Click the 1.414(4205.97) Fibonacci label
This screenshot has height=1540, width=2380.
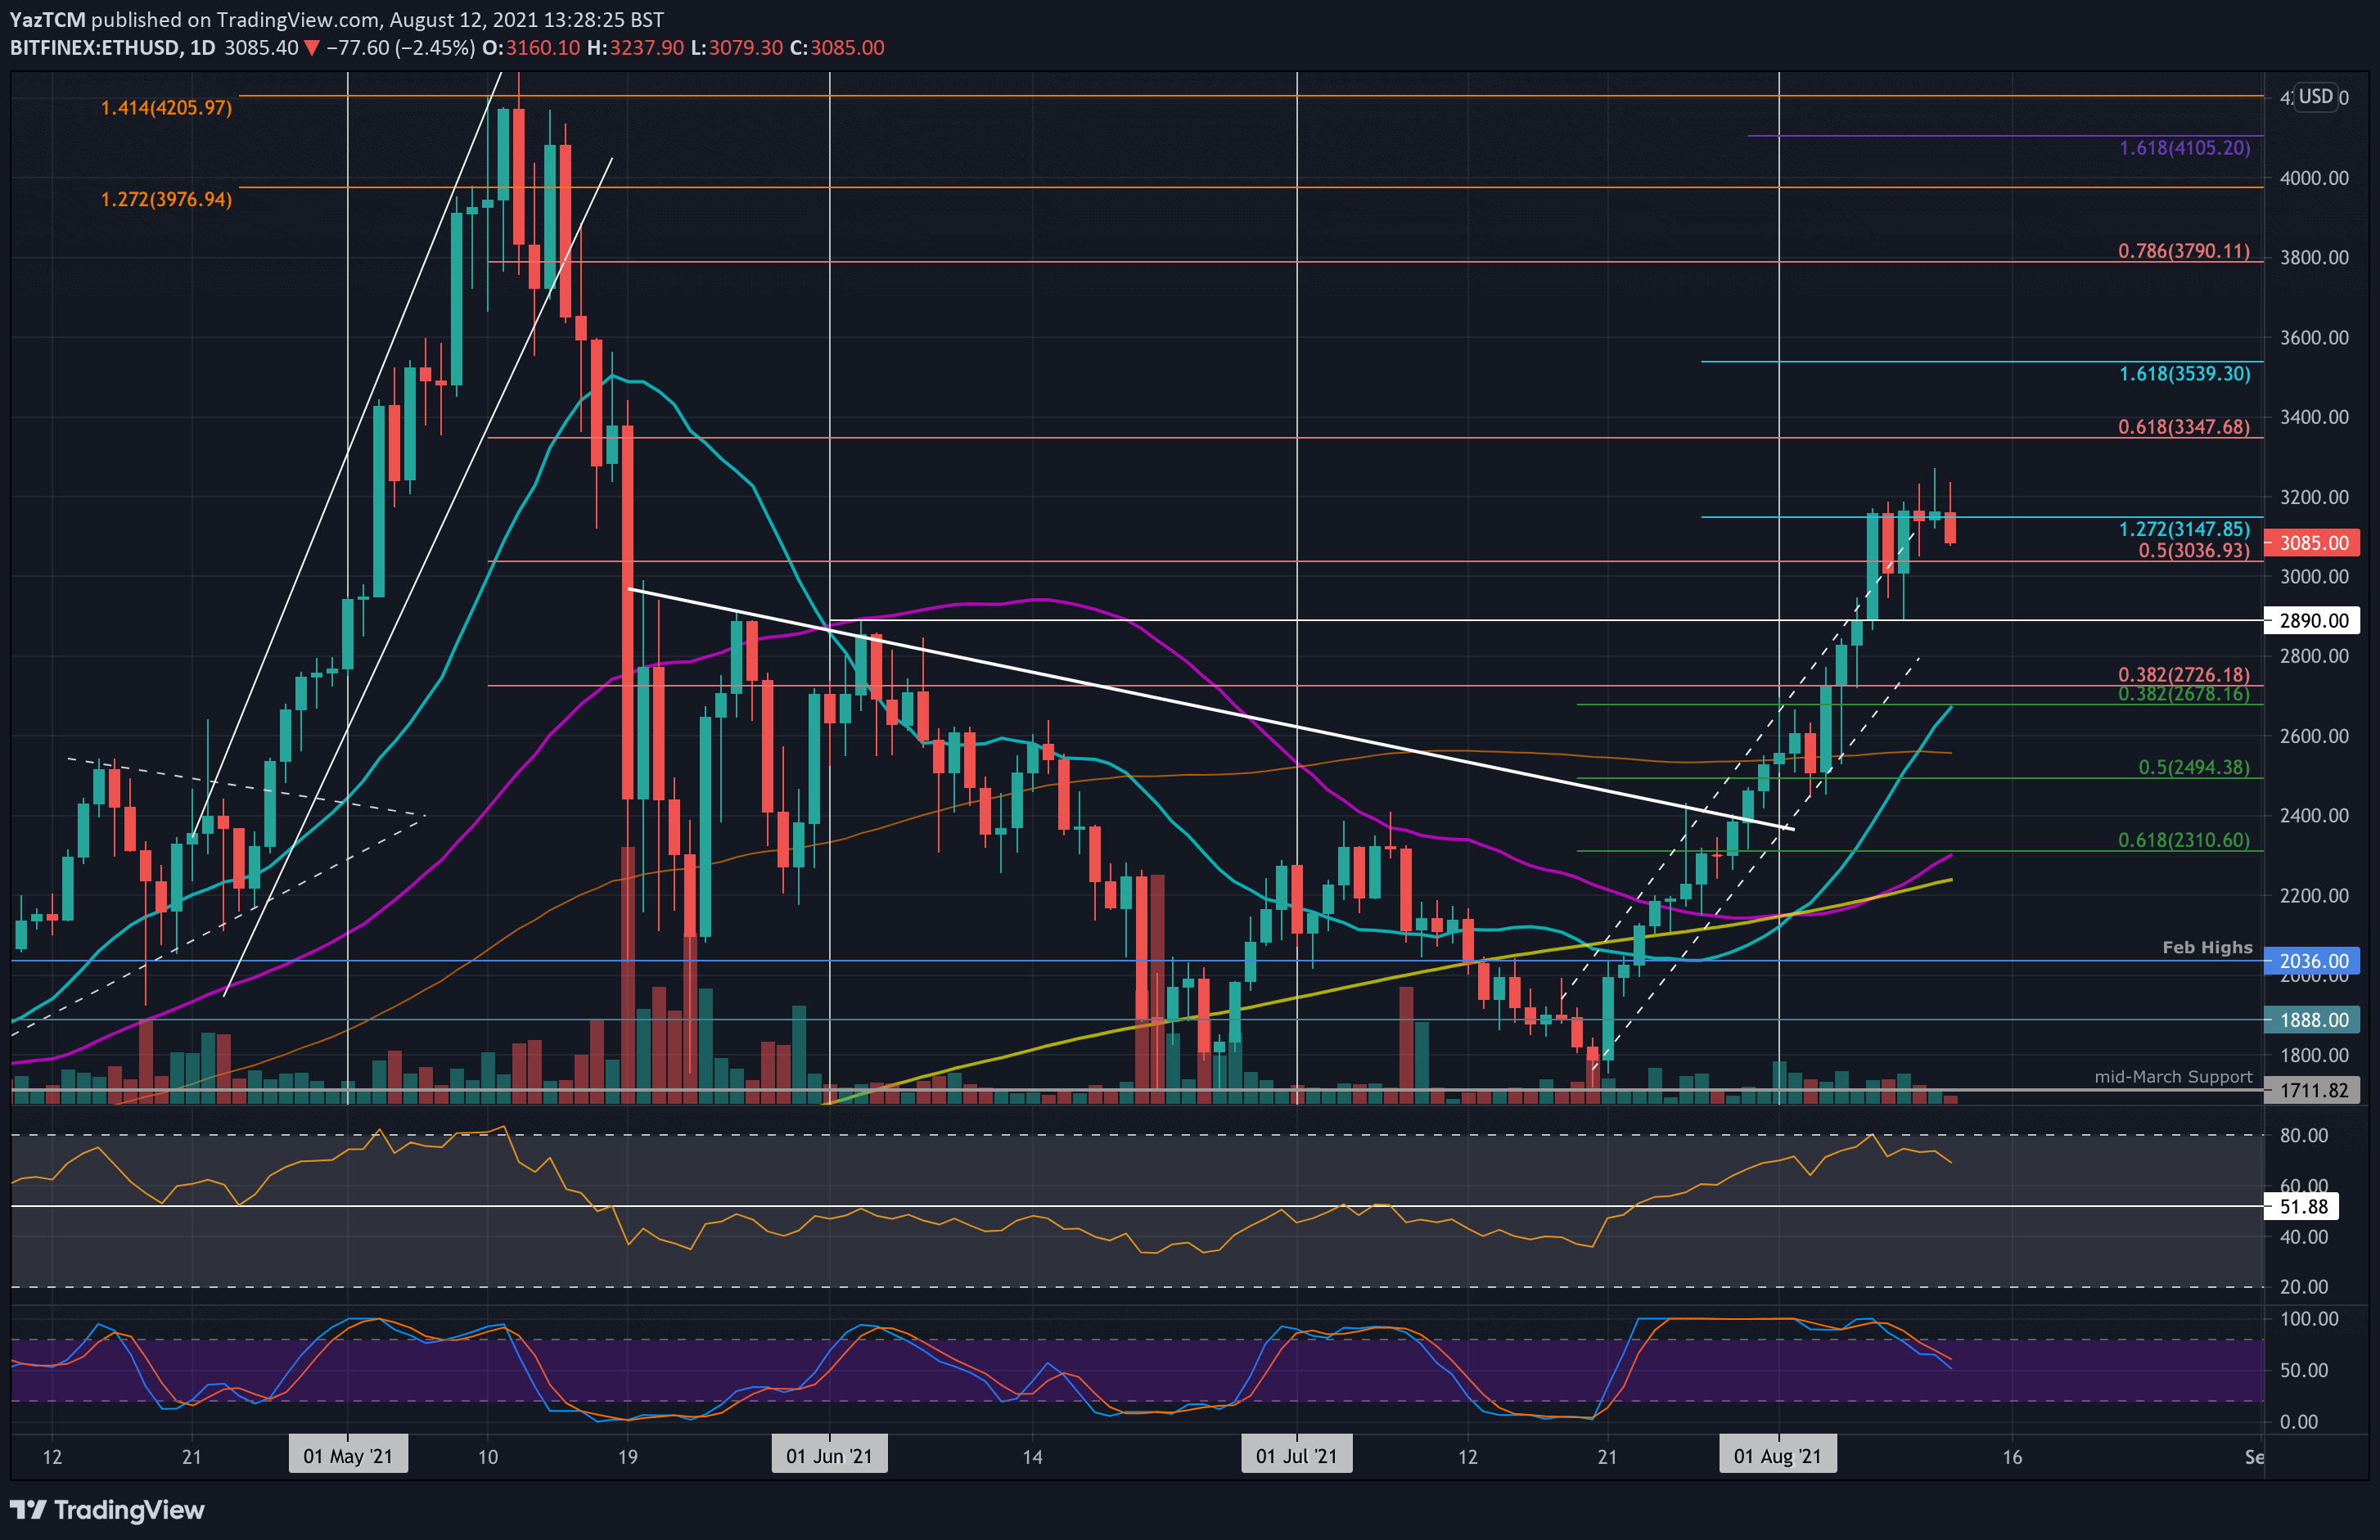point(166,108)
